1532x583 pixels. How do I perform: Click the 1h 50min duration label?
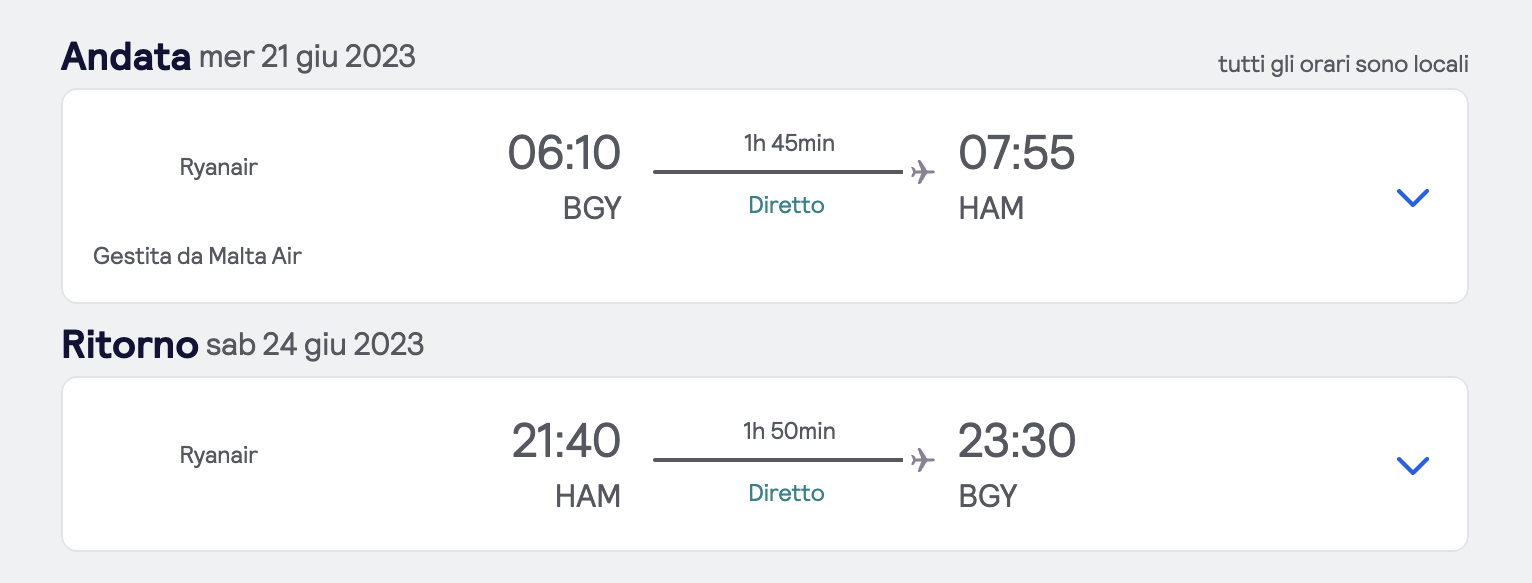[789, 431]
